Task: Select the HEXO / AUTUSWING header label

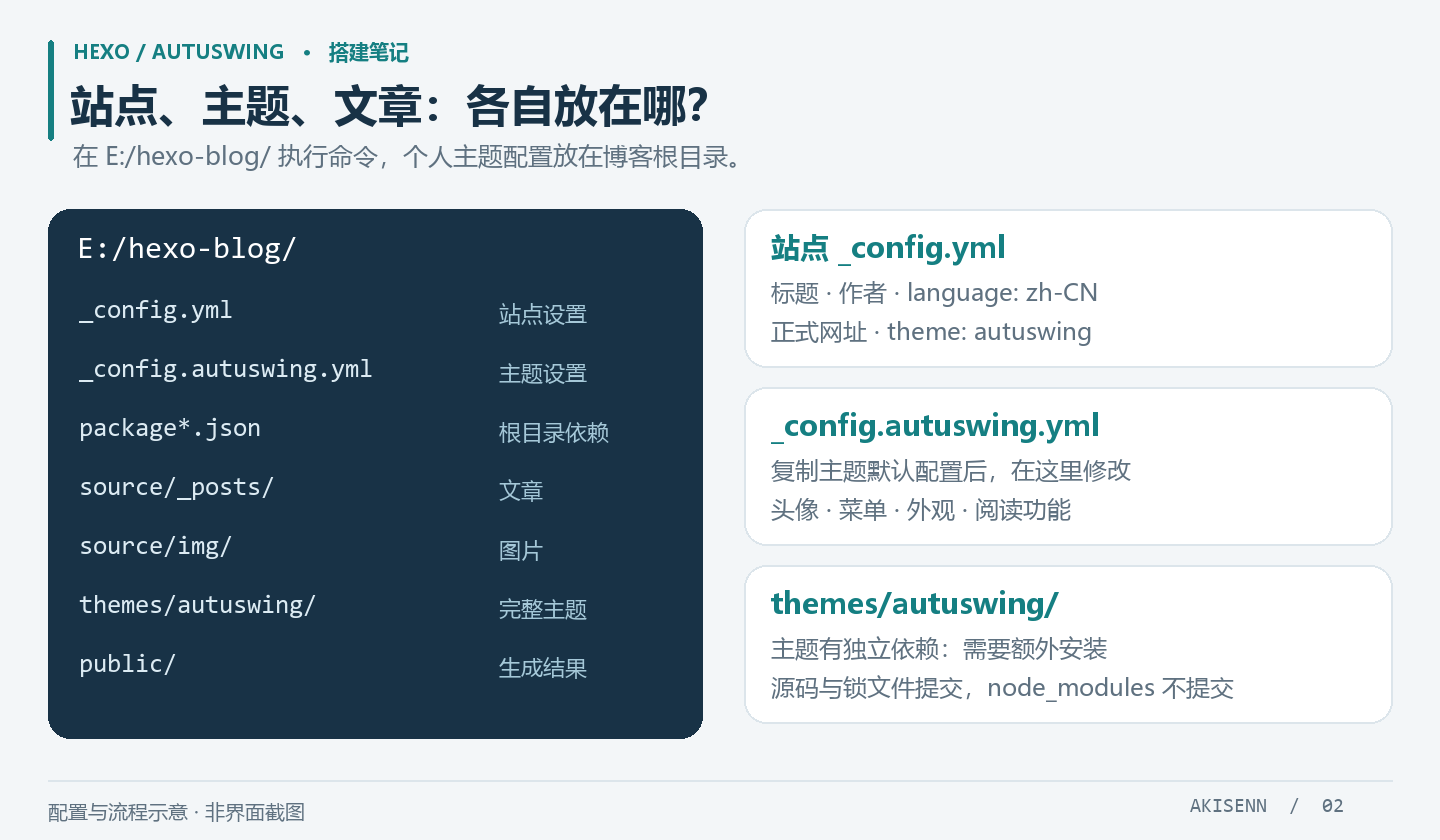Action: click(179, 53)
